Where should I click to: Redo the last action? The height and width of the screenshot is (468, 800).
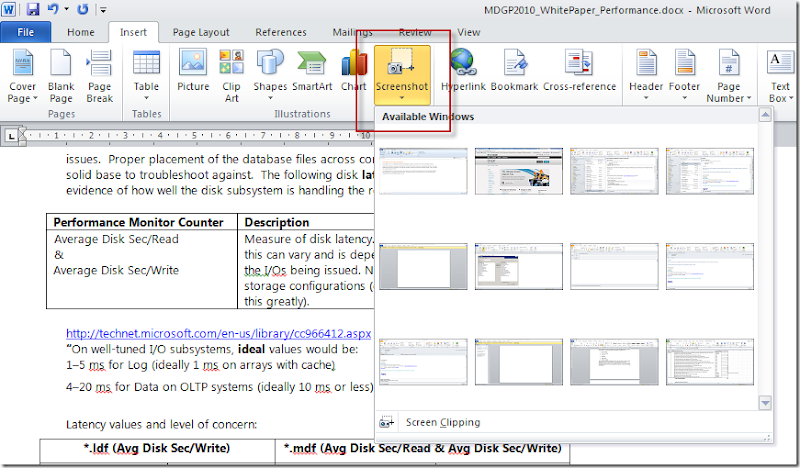(x=83, y=9)
